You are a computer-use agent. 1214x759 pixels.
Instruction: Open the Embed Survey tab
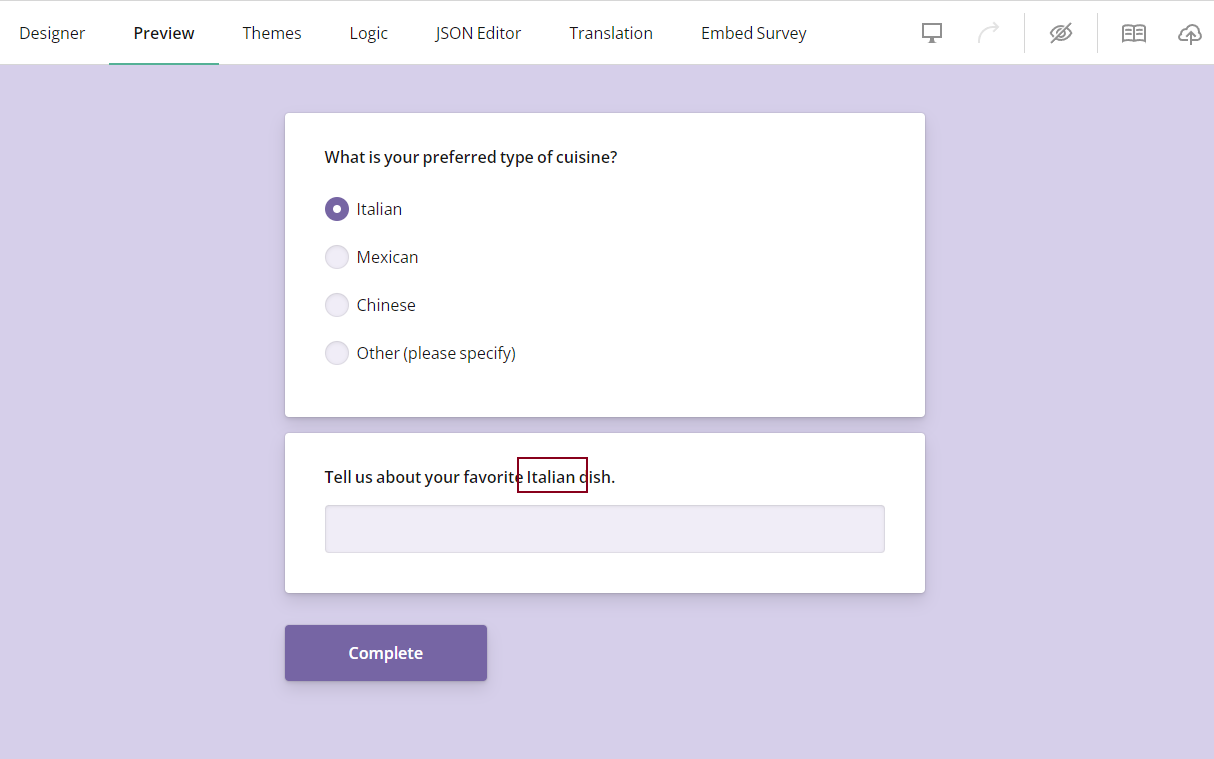click(x=753, y=32)
